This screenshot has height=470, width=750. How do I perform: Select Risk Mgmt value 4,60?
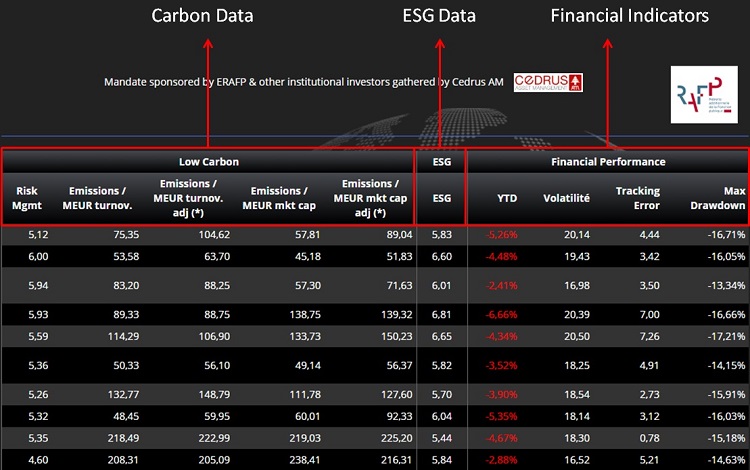pyautogui.click(x=38, y=460)
